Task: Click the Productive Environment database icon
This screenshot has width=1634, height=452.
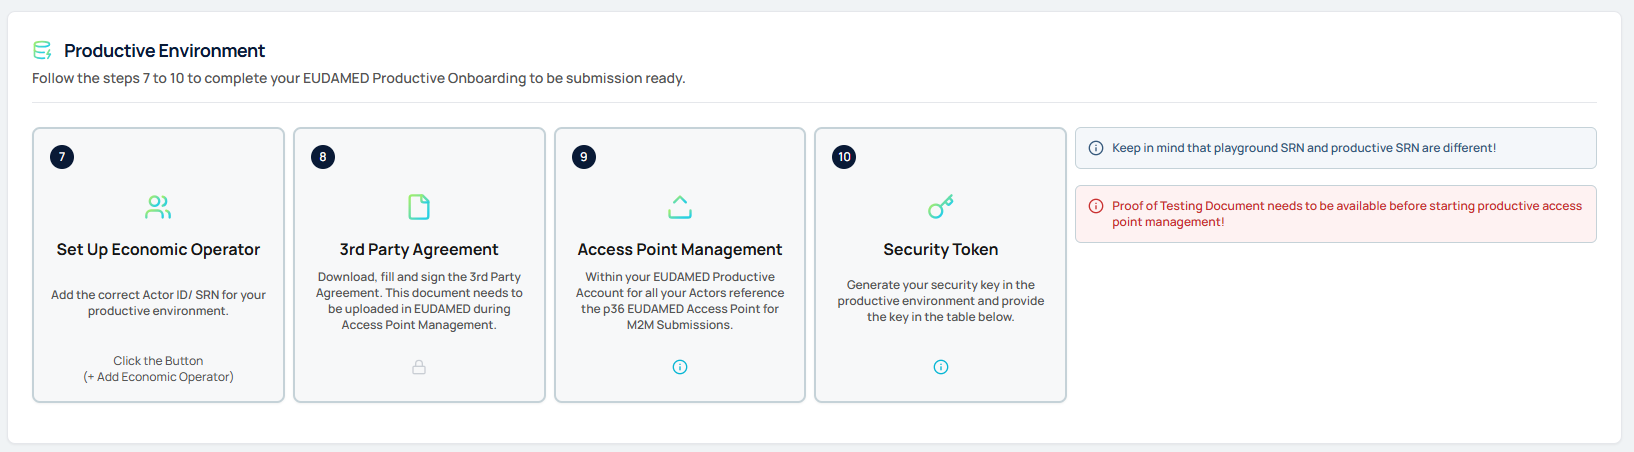Action: (42, 50)
